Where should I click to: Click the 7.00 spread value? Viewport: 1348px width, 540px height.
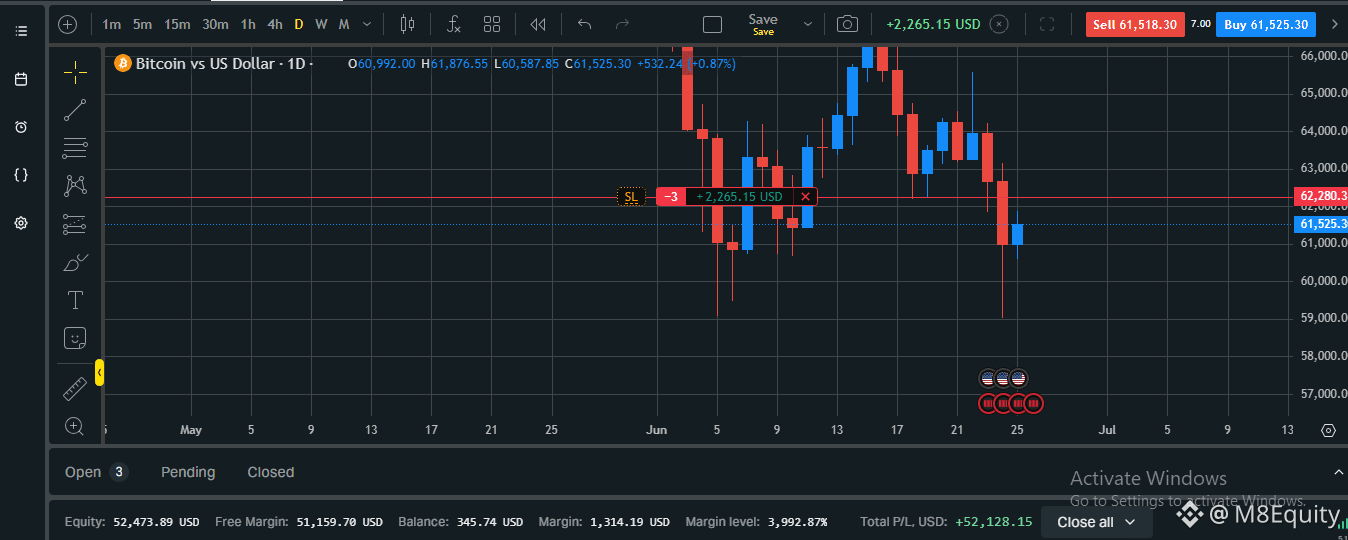click(1201, 24)
